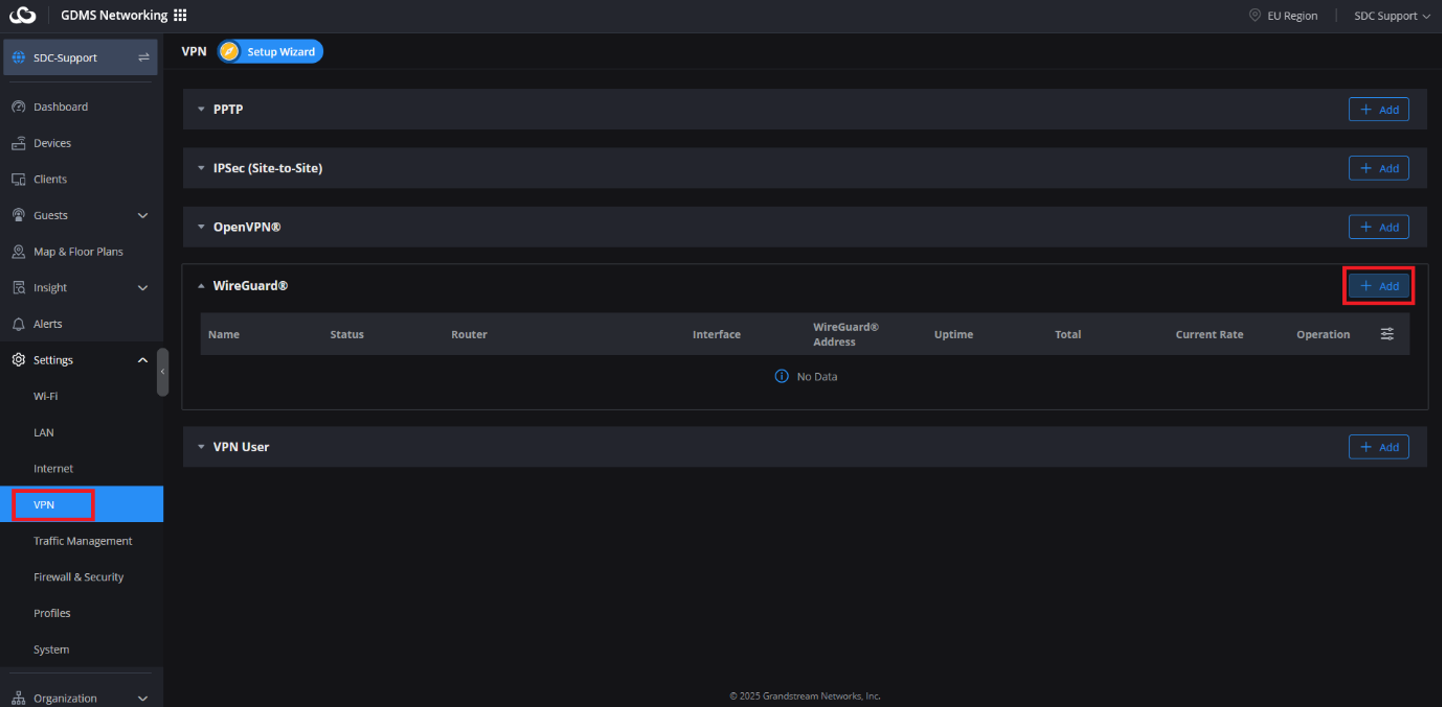Viewport: 1442px width, 707px height.
Task: Collapse the sidebar with the handle arrow
Action: pyautogui.click(x=163, y=372)
